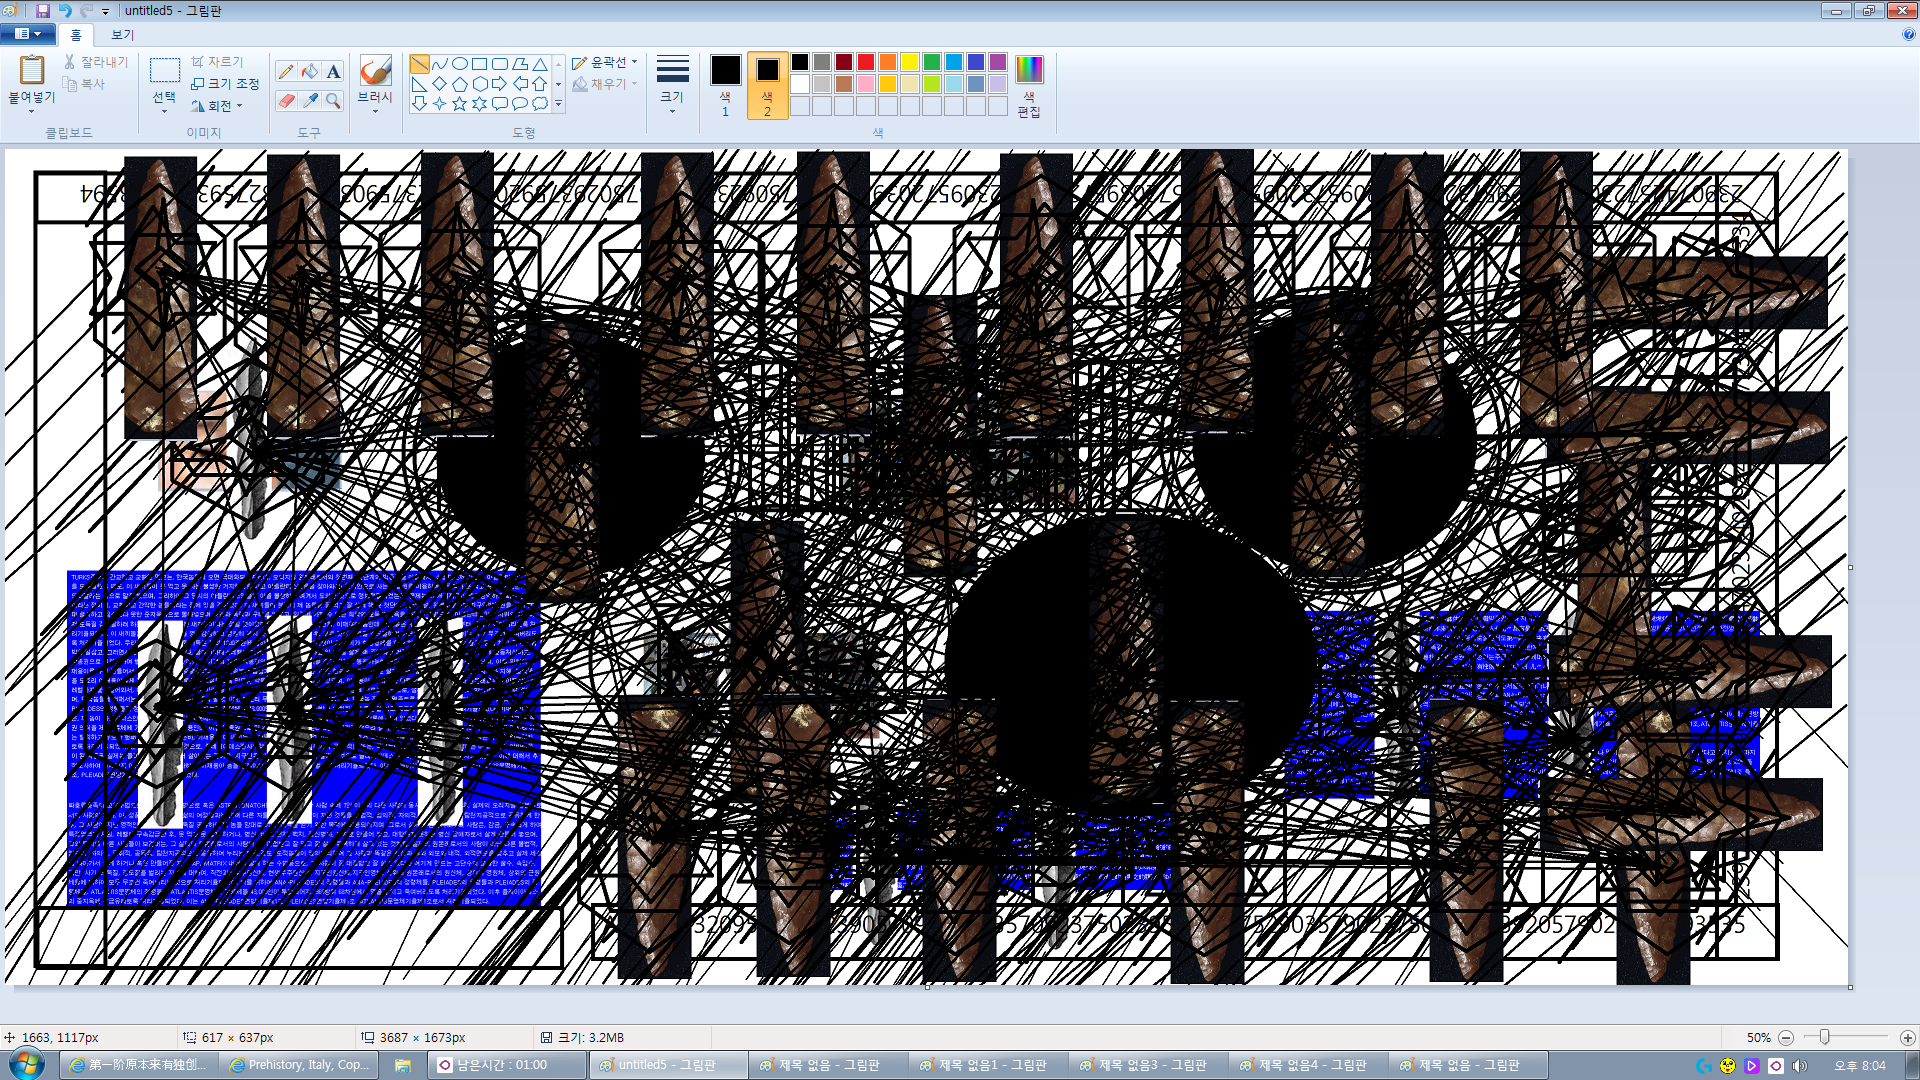This screenshot has height=1080, width=1920.
Task: Open the 윤곽선 outline dropdown
Action: tap(605, 63)
